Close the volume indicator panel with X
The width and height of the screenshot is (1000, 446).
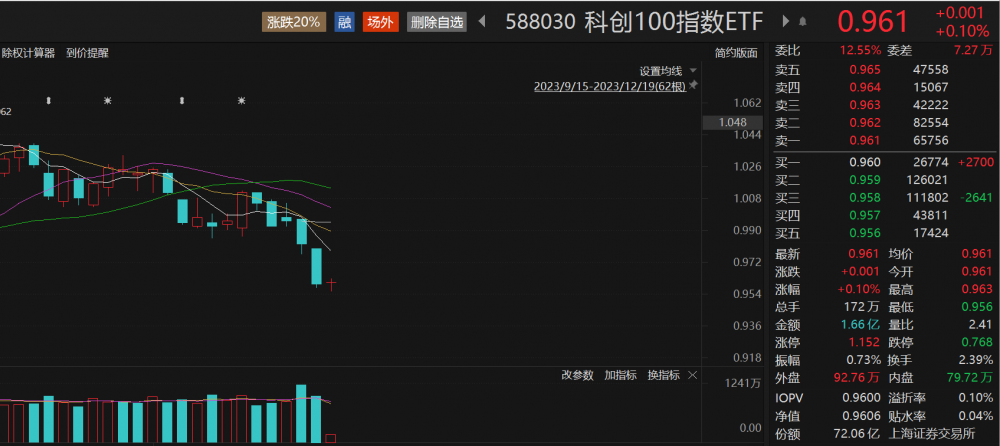click(691, 375)
